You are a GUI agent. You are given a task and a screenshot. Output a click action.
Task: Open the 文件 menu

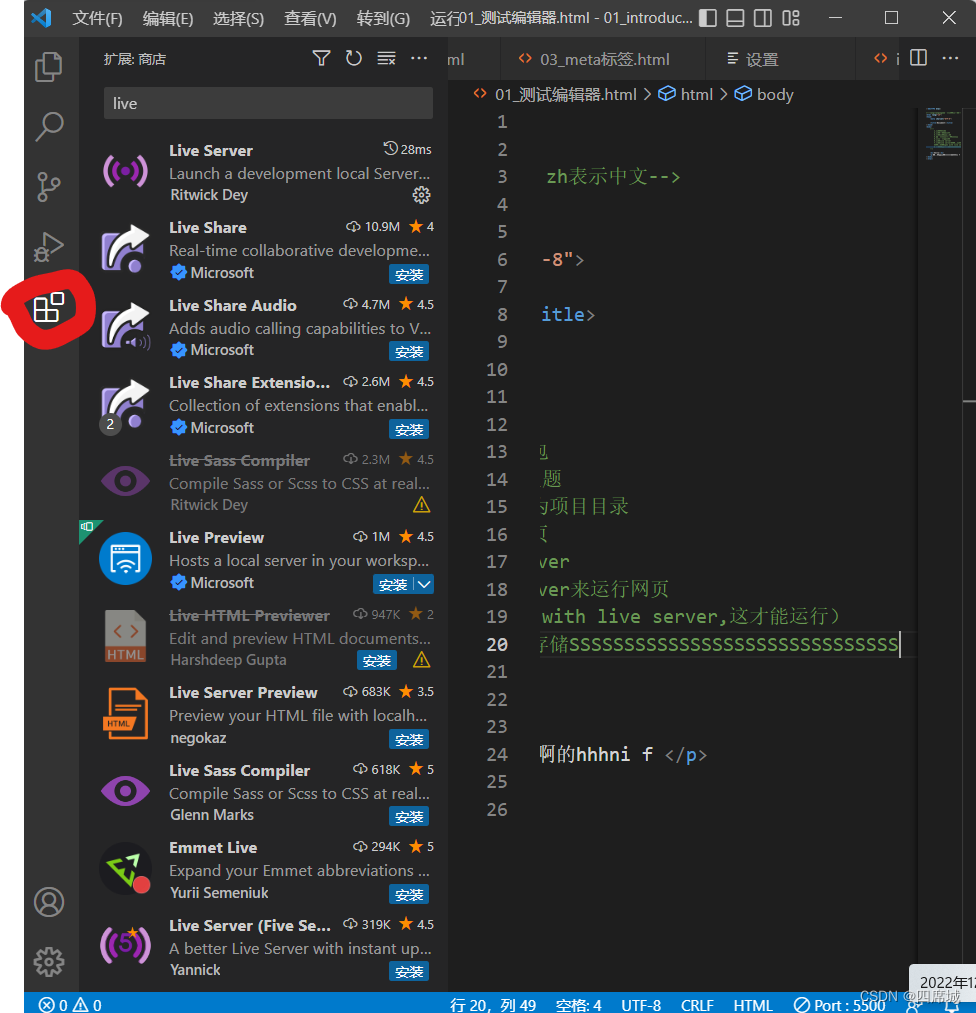coord(95,18)
